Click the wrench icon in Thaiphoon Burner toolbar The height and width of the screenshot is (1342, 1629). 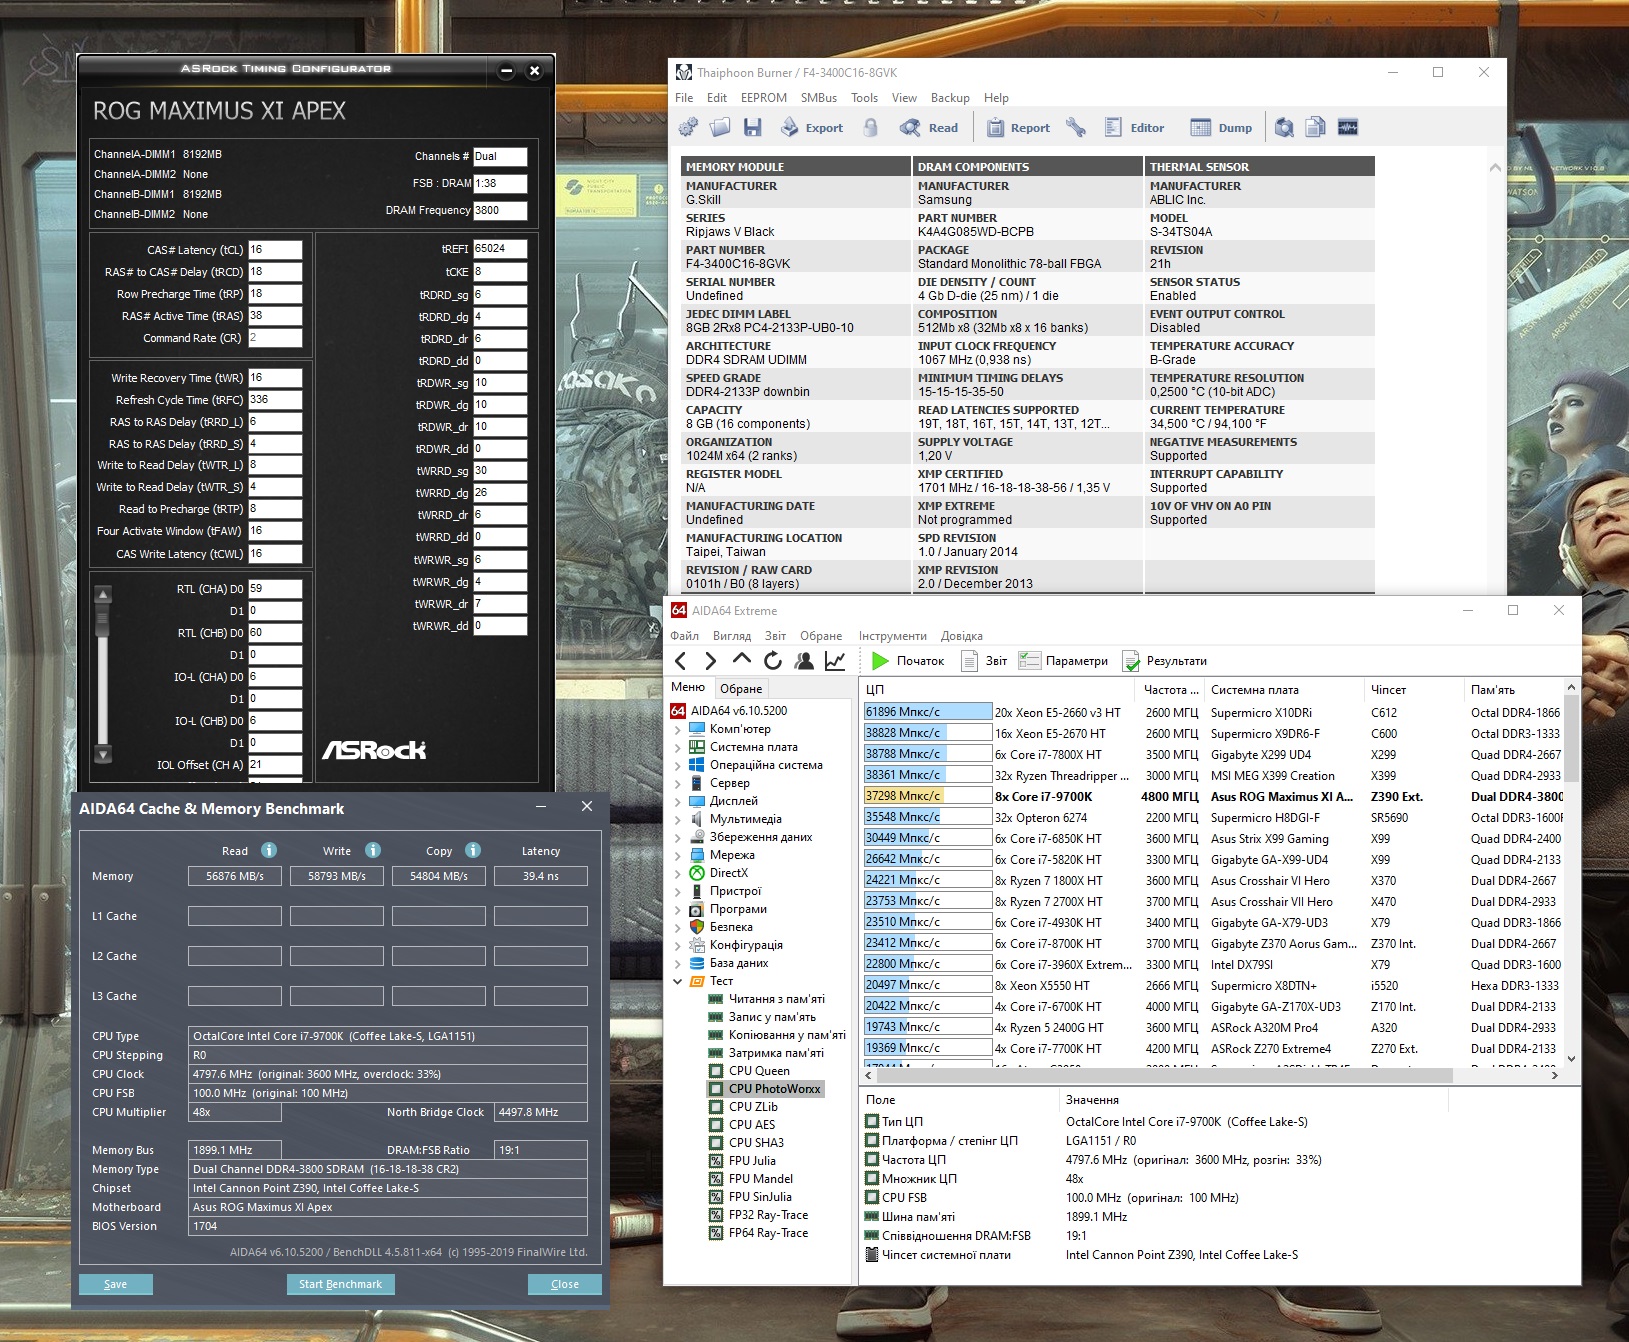pyautogui.click(x=1075, y=127)
